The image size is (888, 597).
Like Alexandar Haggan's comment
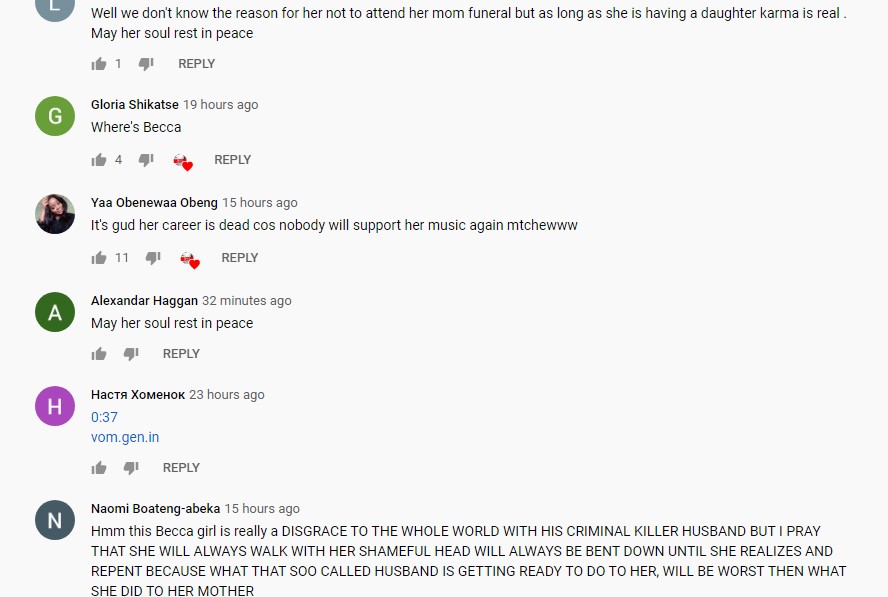click(99, 354)
